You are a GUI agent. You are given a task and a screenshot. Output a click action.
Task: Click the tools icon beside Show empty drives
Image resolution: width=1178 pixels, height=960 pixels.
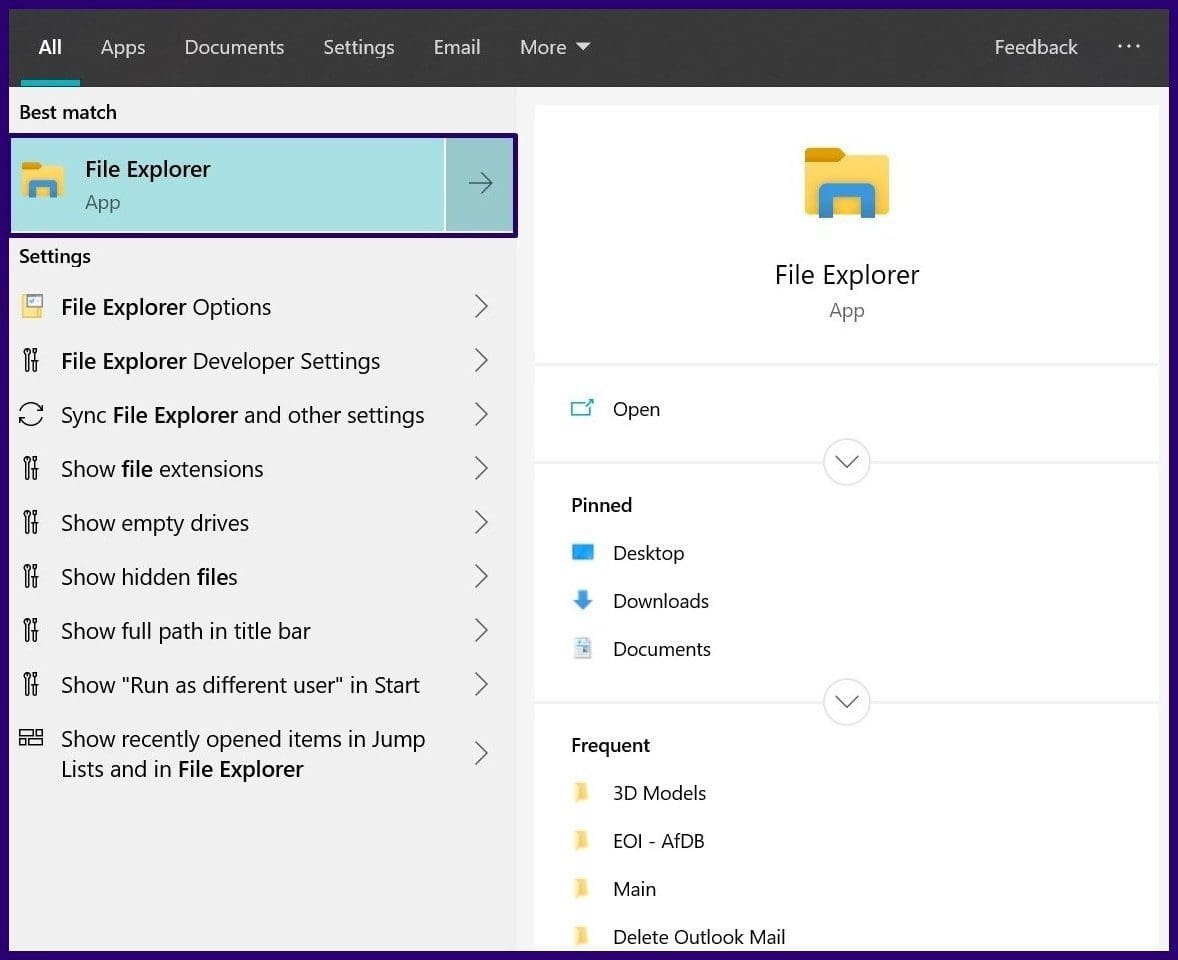pyautogui.click(x=31, y=522)
